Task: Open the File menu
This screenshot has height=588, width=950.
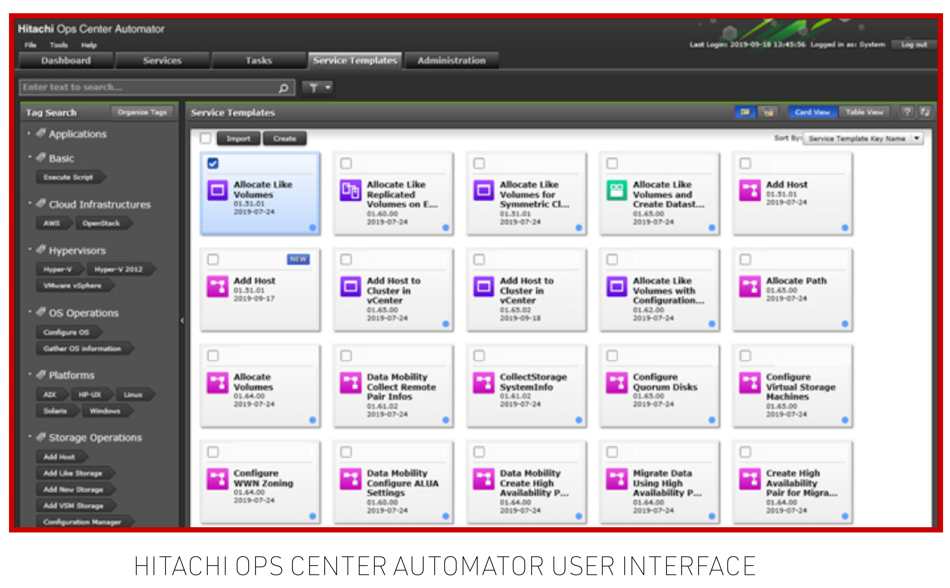Action: [x=30, y=45]
